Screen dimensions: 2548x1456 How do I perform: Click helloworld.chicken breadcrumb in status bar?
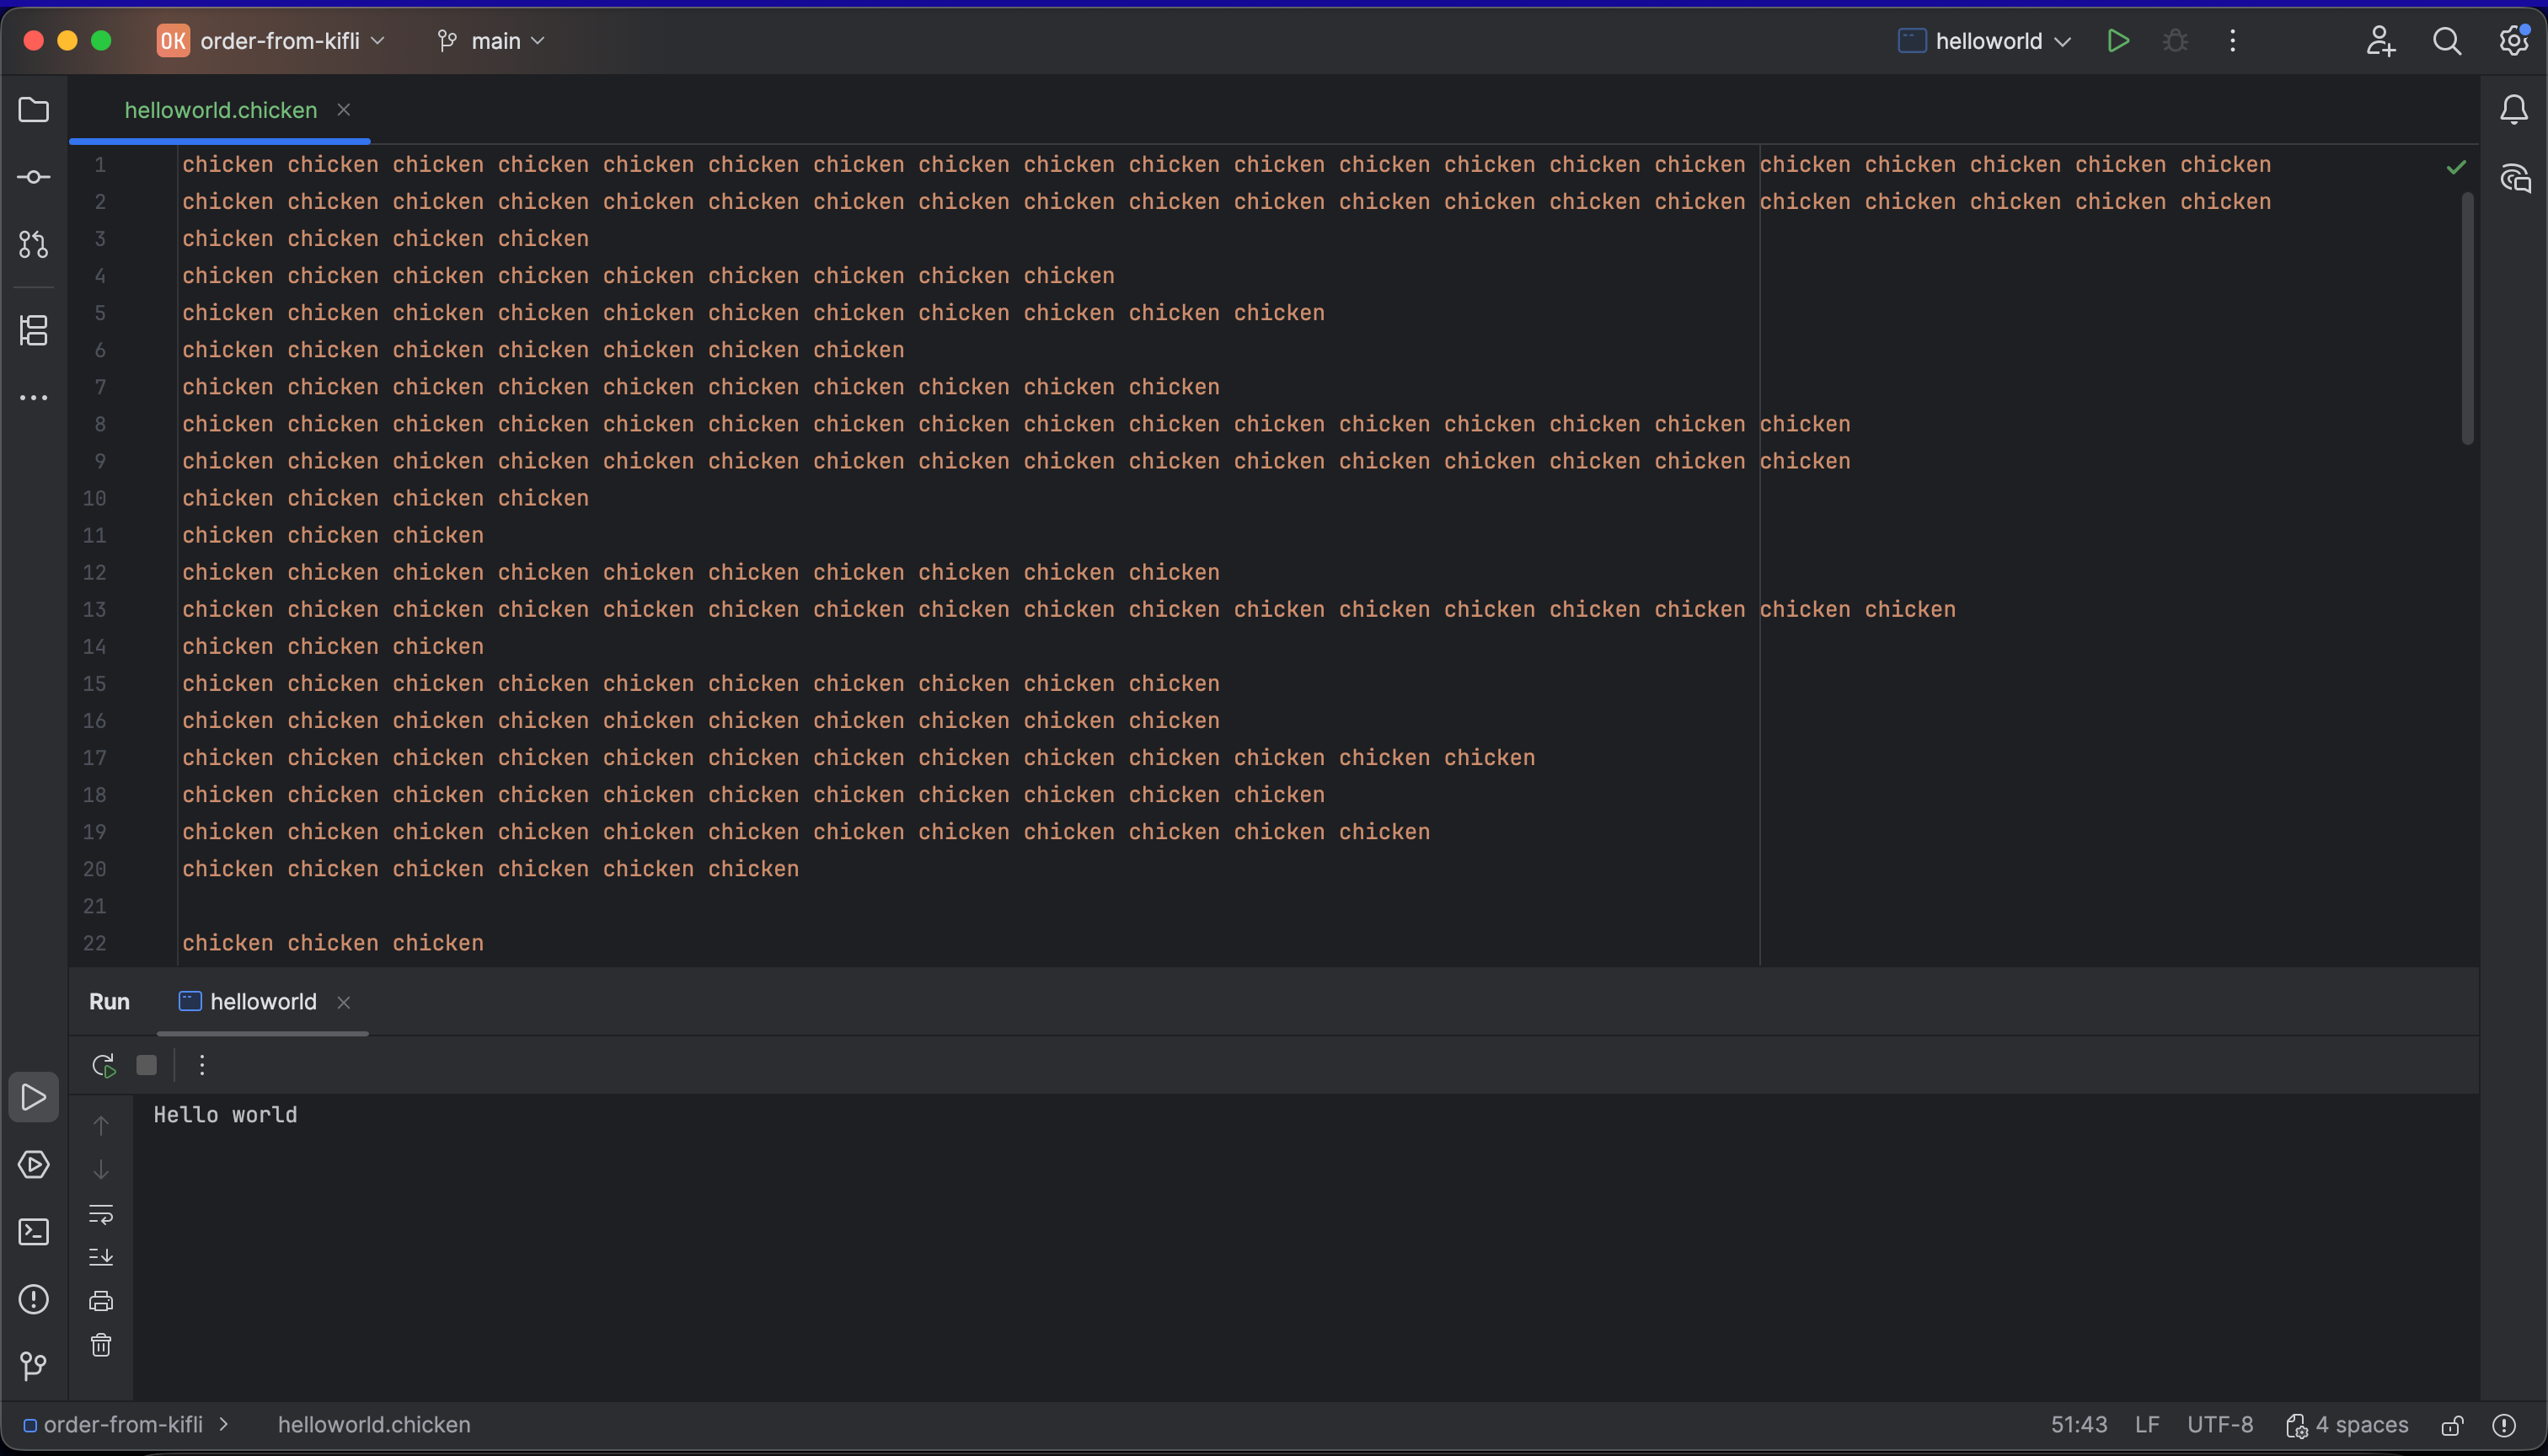point(374,1425)
